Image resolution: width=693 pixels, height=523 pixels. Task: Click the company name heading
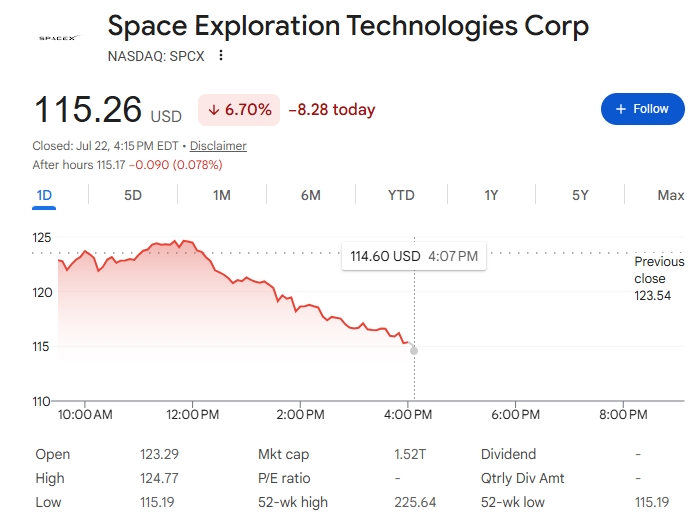coord(348,26)
